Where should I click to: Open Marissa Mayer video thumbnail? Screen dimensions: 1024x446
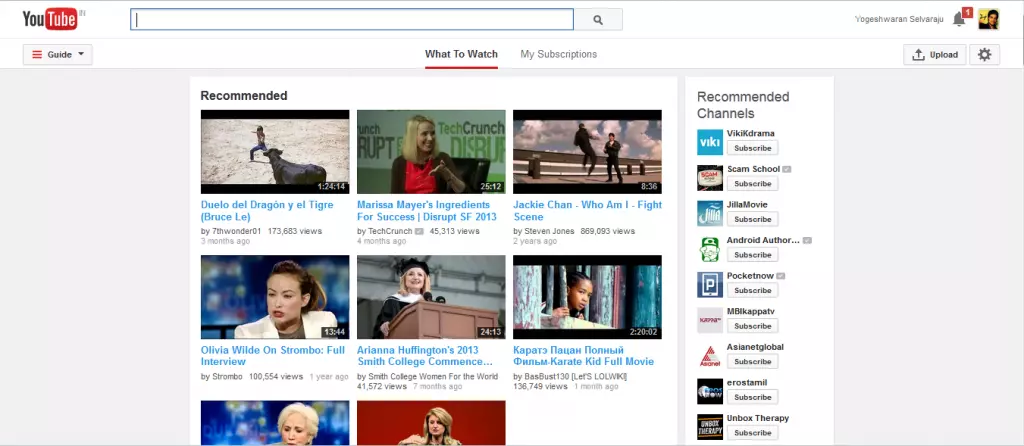(431, 151)
